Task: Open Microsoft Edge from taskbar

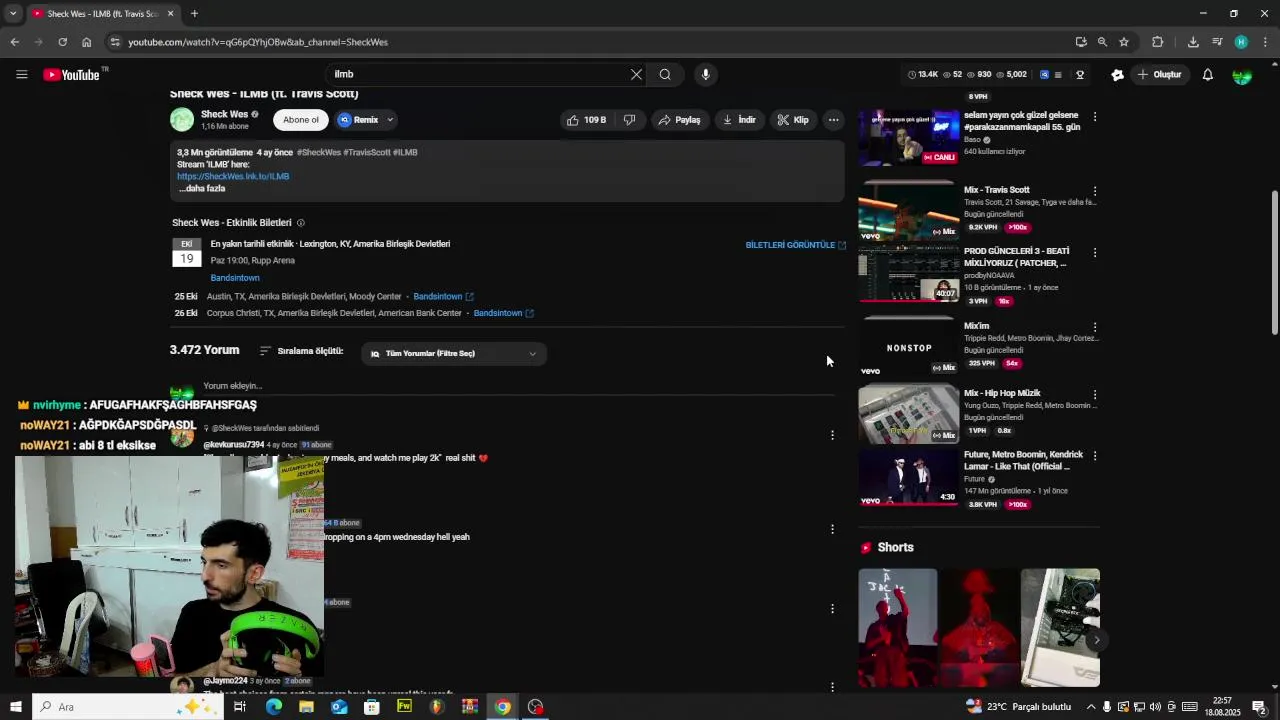Action: (273, 707)
